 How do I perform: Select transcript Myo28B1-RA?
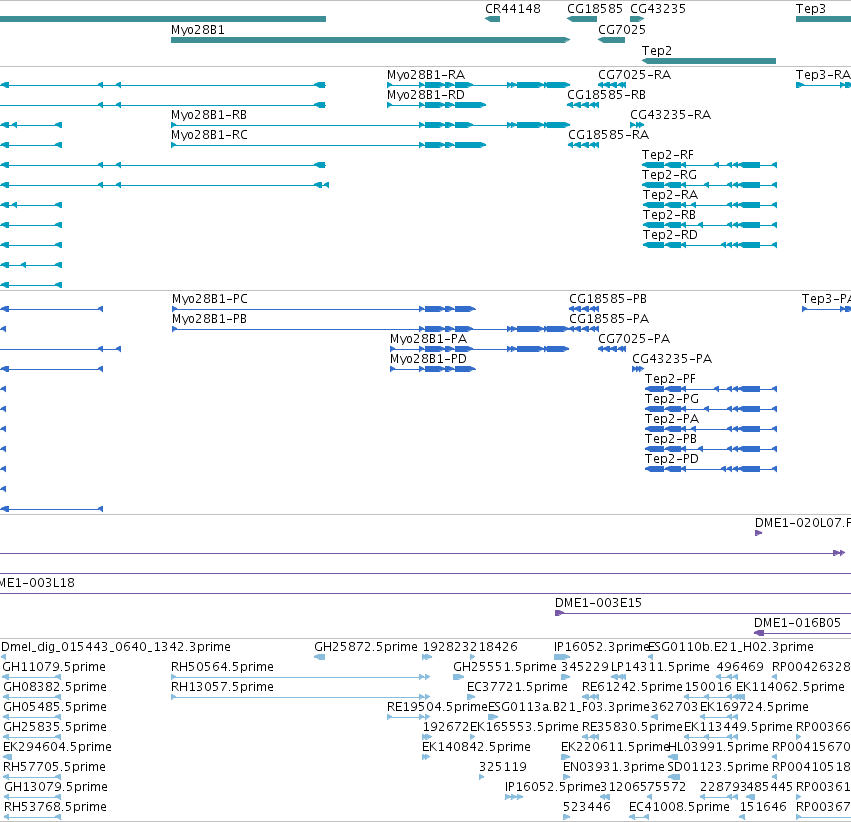tap(478, 85)
